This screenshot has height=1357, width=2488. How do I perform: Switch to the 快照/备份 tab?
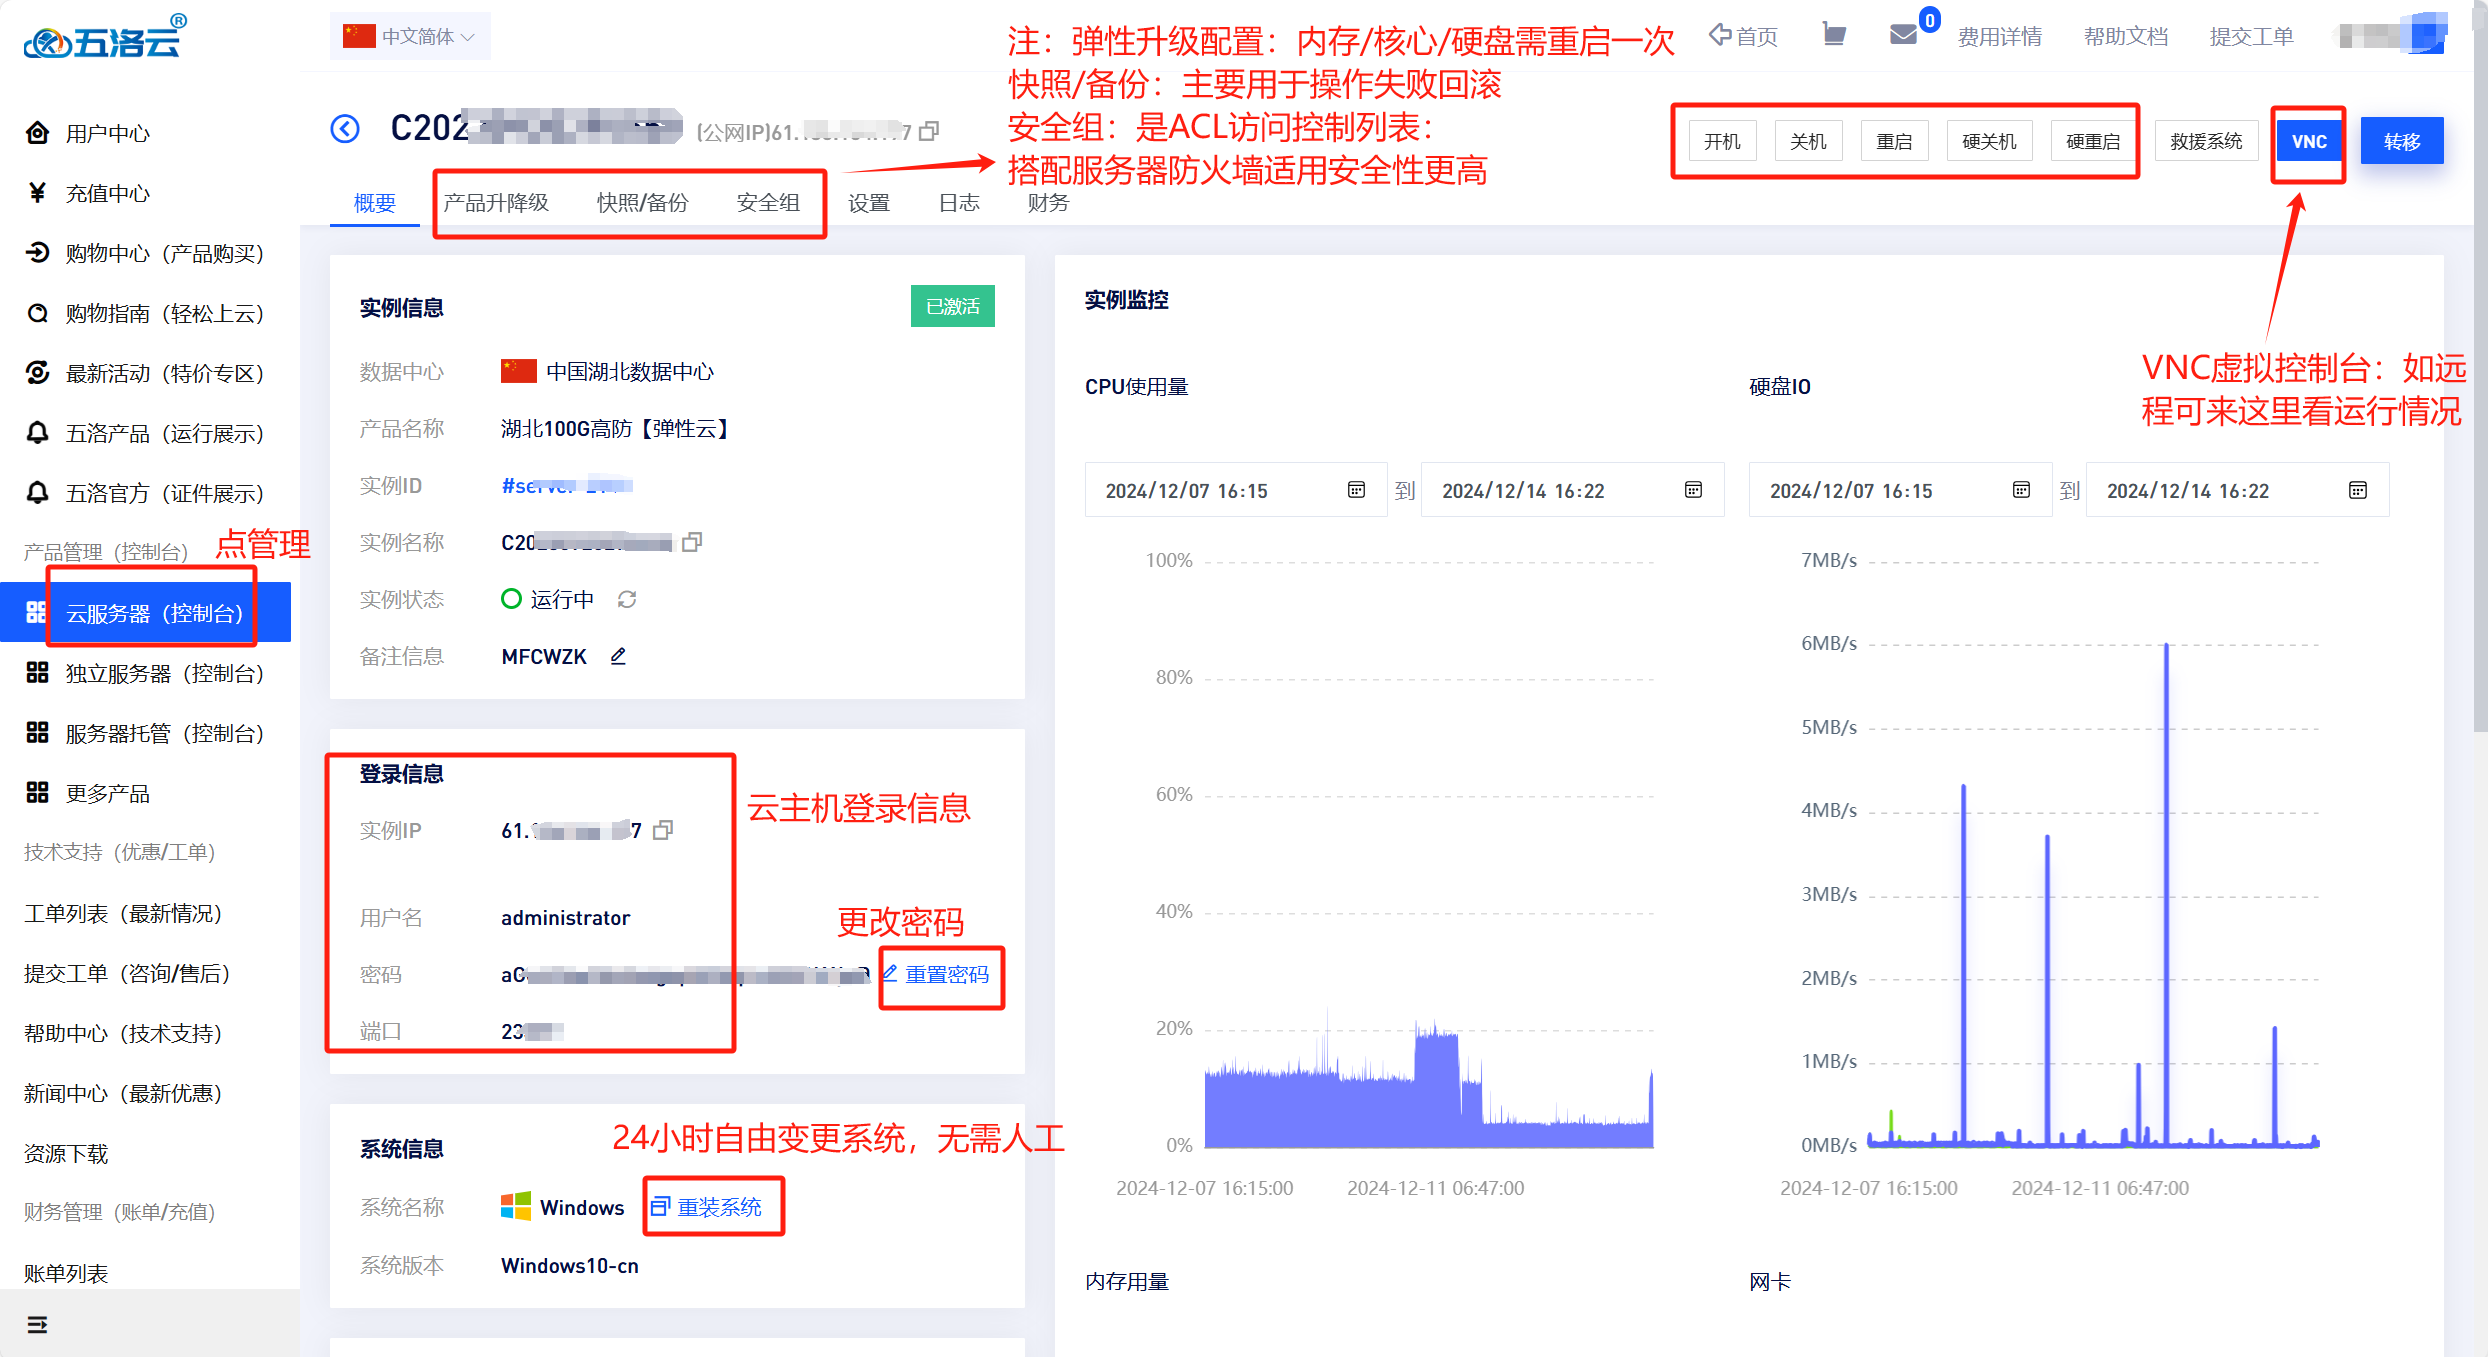(x=642, y=203)
